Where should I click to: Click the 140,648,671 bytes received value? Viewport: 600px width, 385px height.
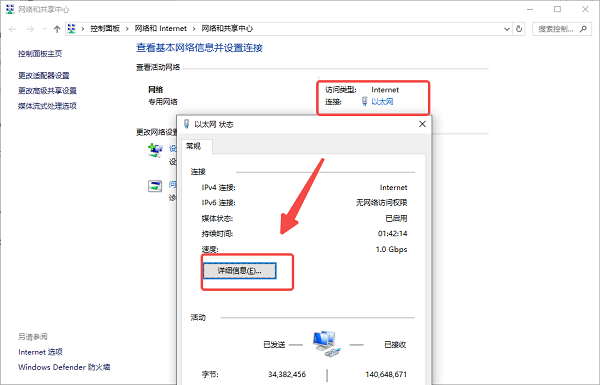pos(386,374)
